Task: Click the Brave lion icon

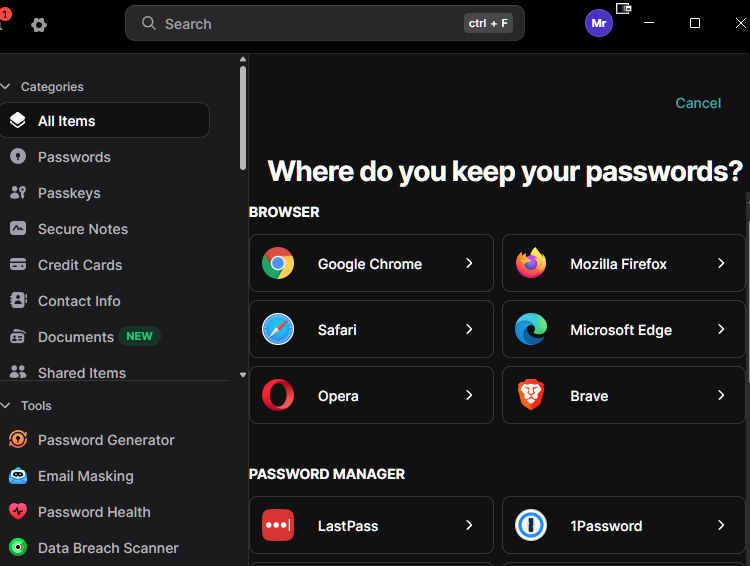Action: 531,395
